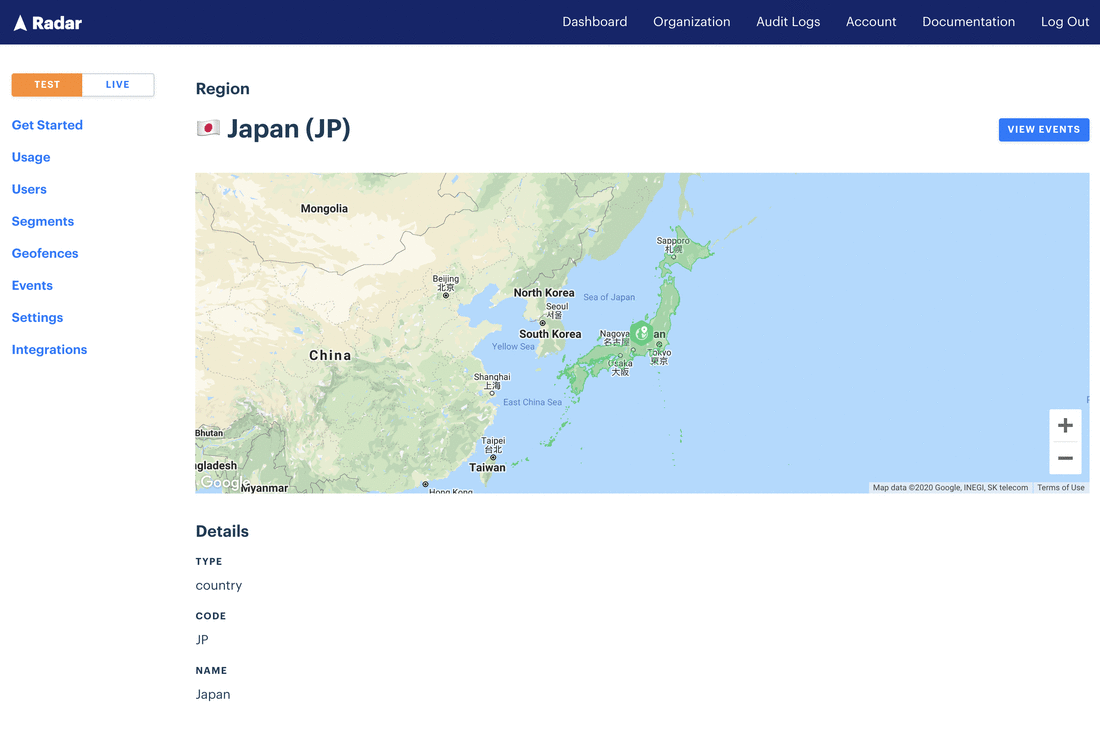The width and height of the screenshot is (1100, 734).
Task: Click the Radar logo in header
Action: click(x=48, y=22)
